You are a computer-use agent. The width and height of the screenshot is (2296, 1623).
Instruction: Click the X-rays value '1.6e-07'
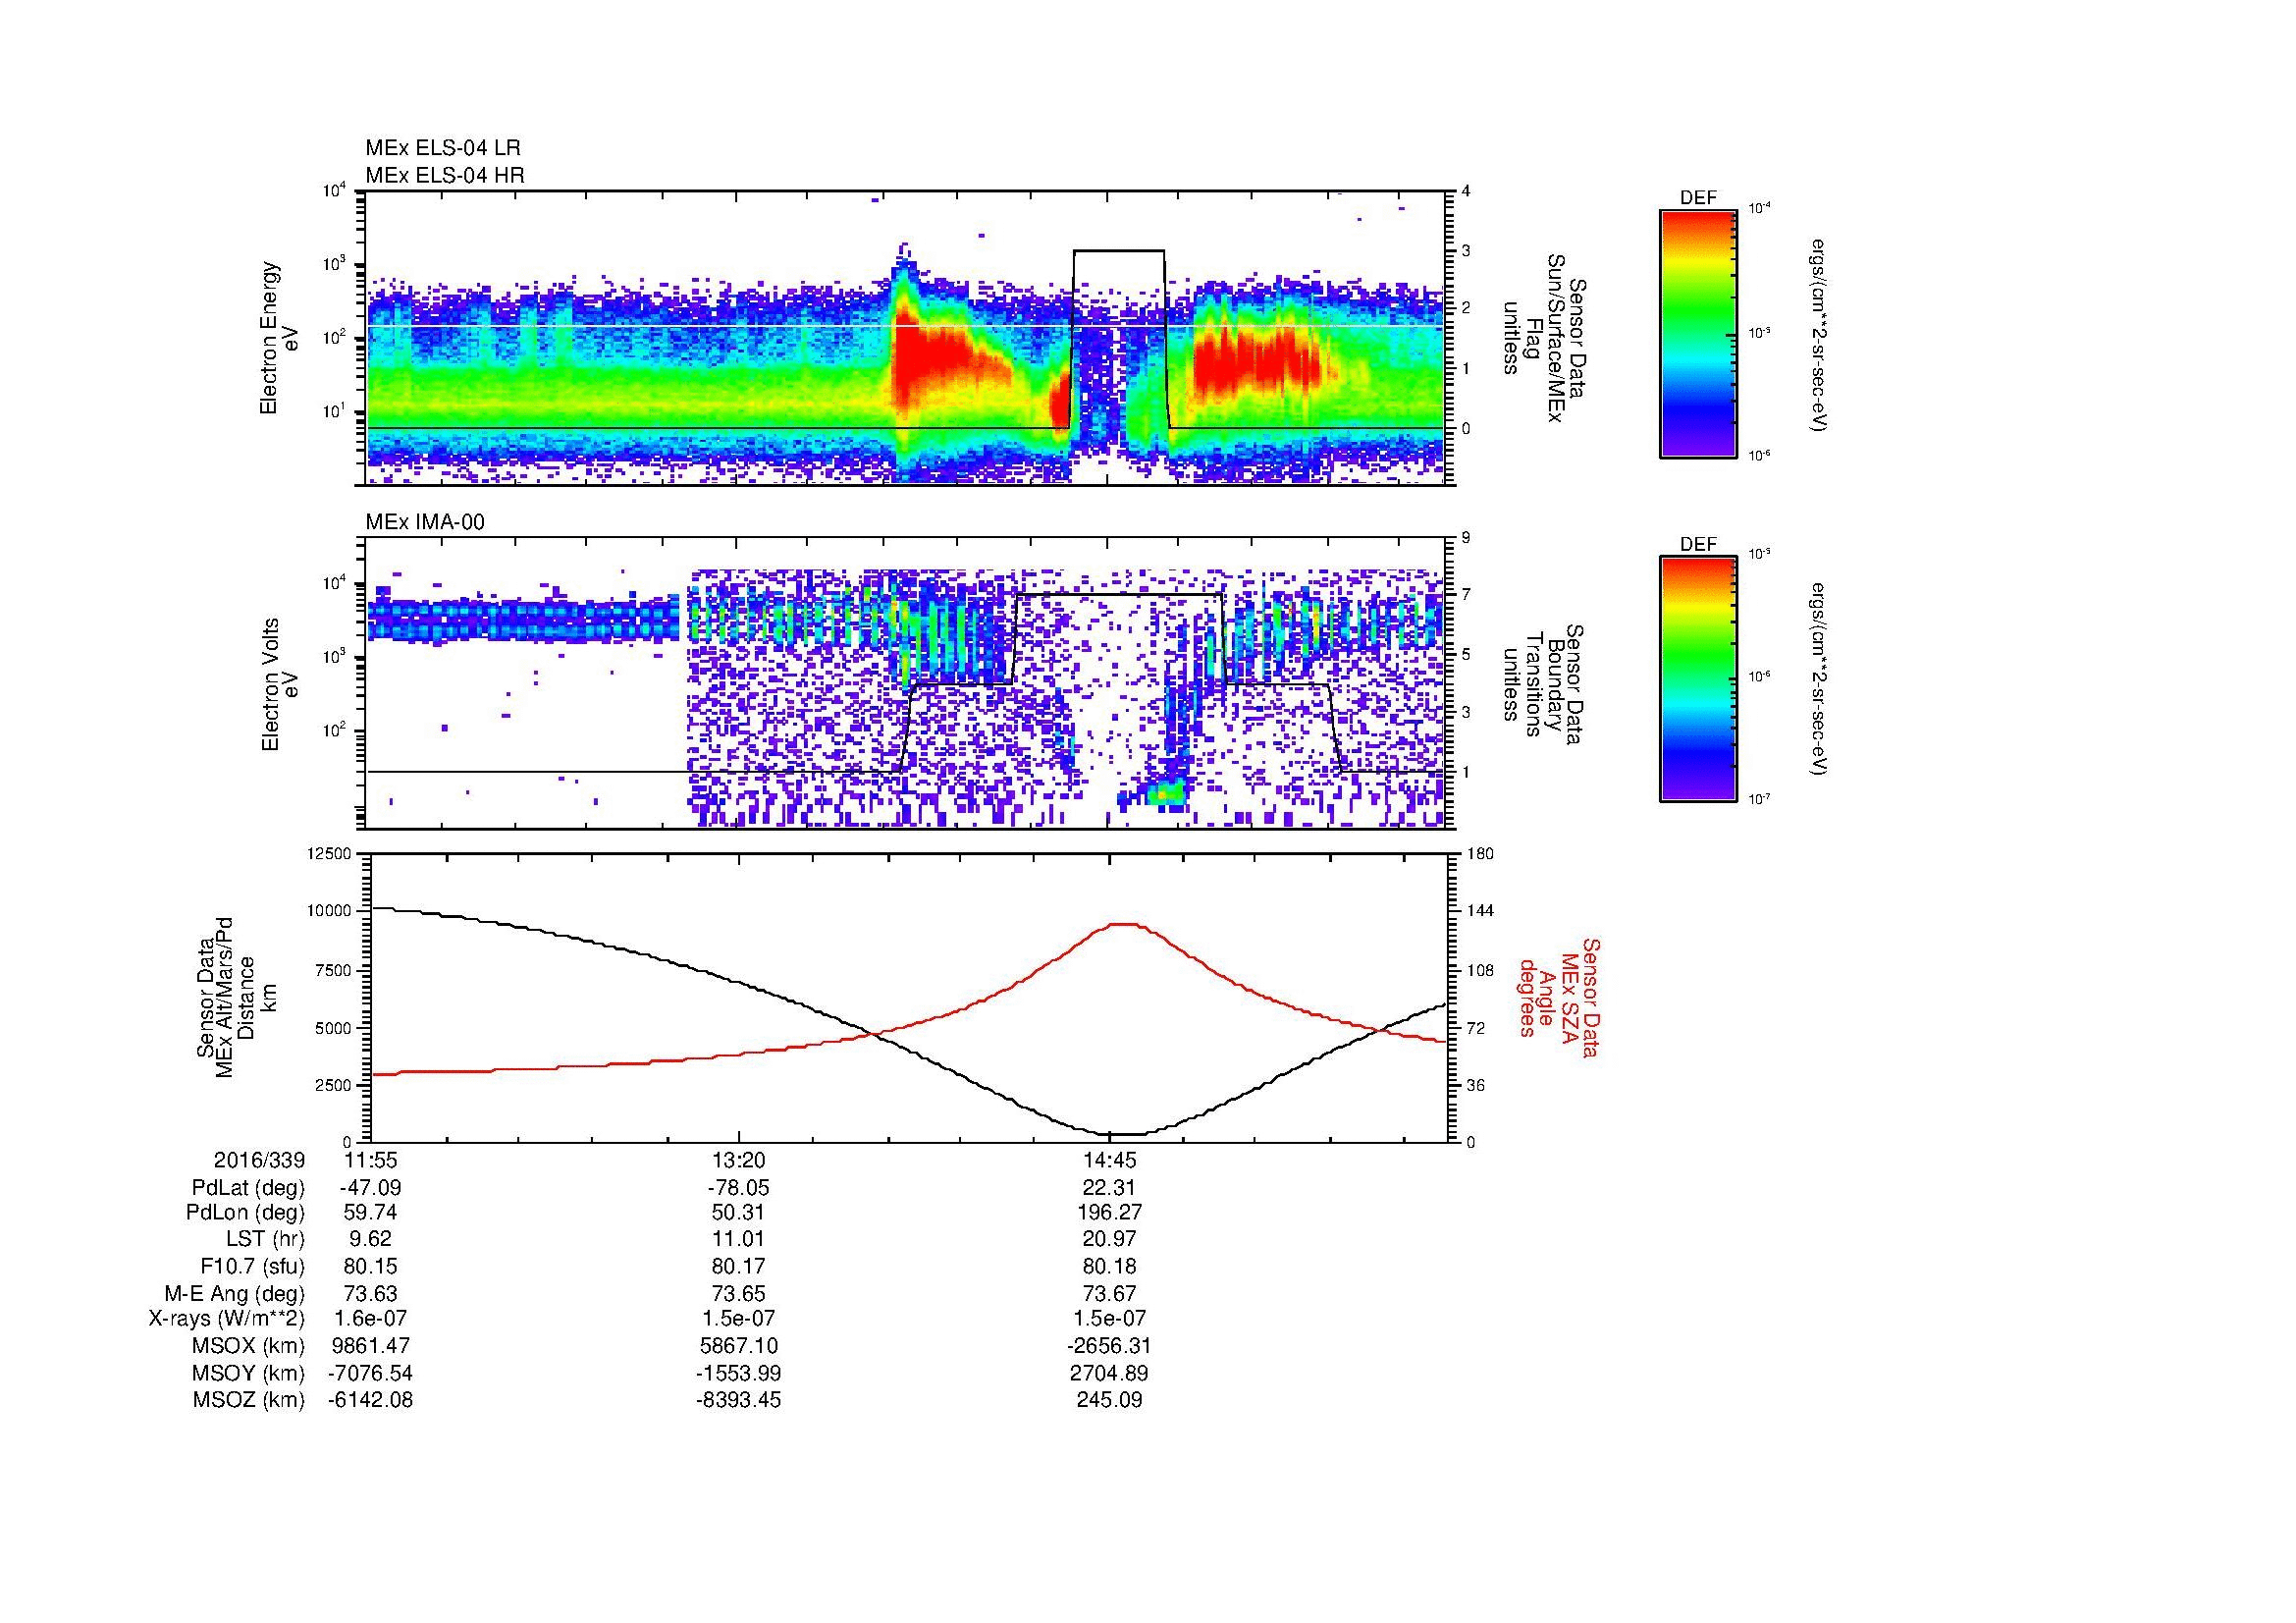click(x=370, y=1319)
